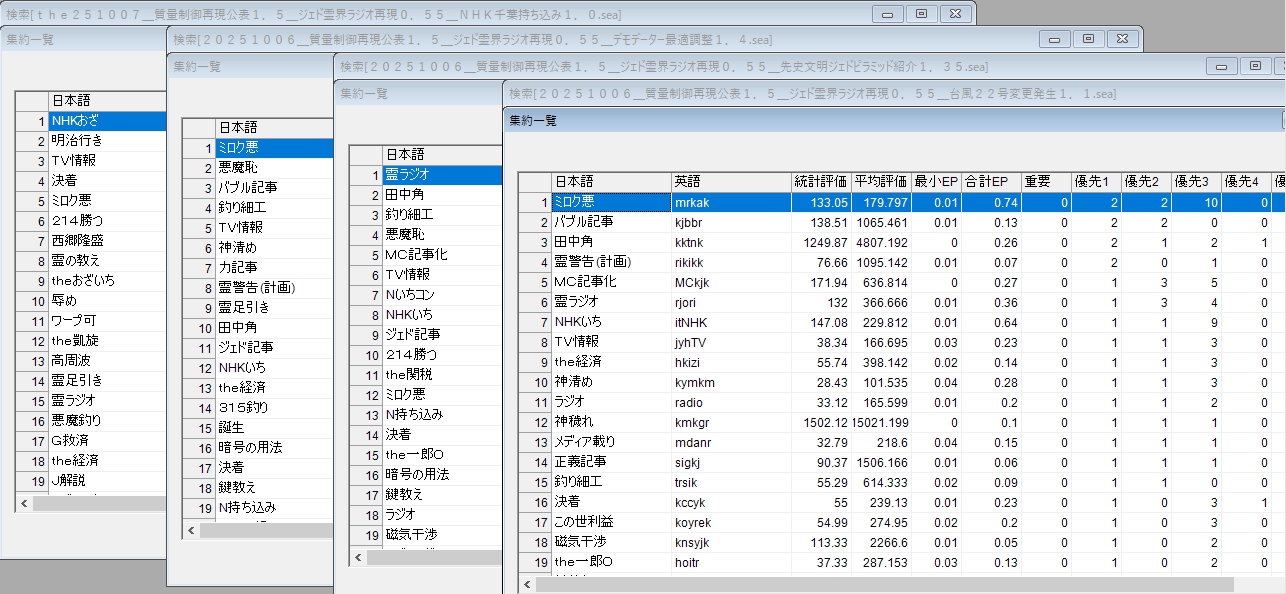Close the デモデーター最適調整 search window
This screenshot has height=594, width=1286.
pos(1122,39)
